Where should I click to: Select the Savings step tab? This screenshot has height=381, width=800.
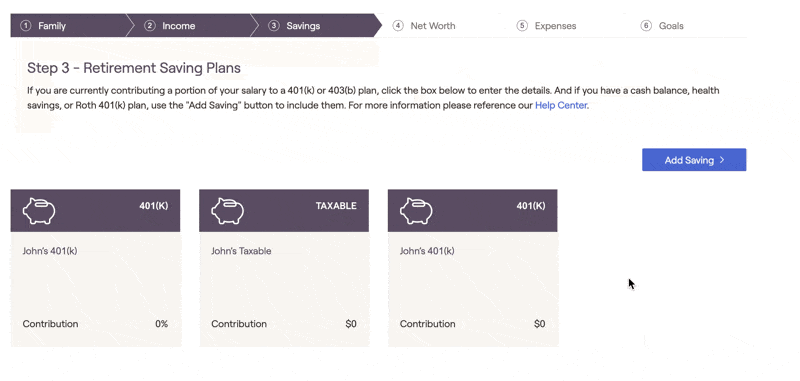(316, 26)
